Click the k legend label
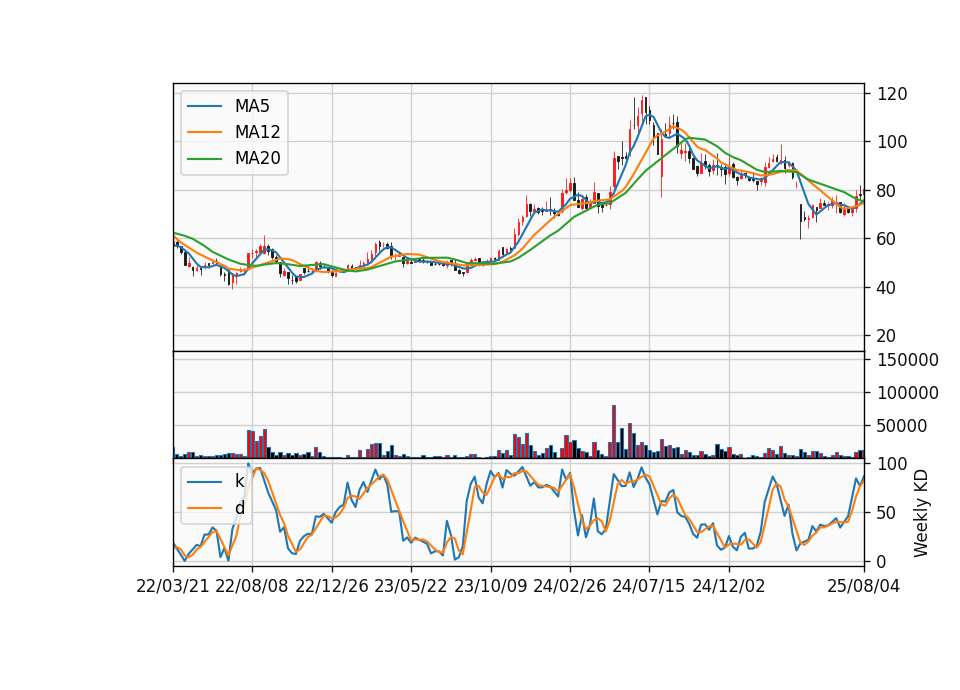 (x=239, y=481)
